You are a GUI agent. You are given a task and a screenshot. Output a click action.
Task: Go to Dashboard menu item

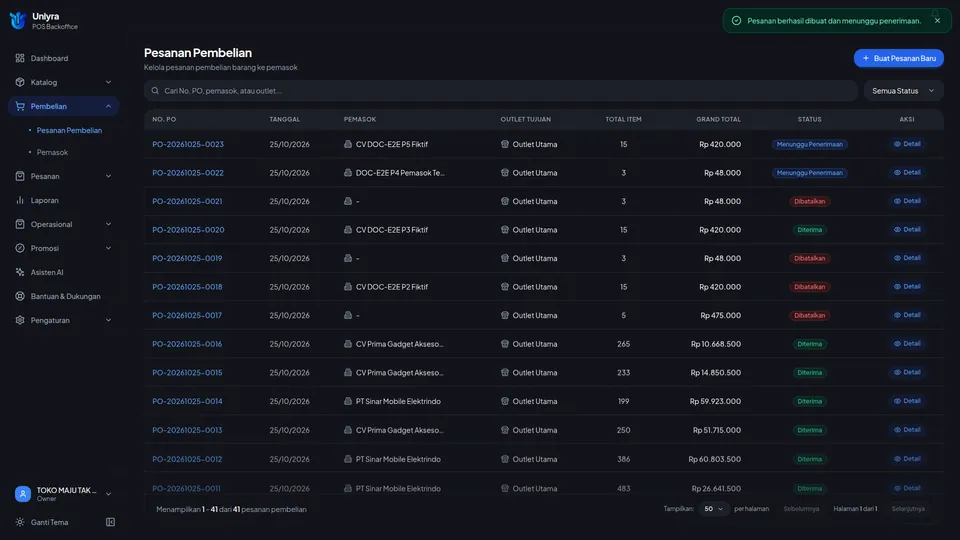pos(64,58)
